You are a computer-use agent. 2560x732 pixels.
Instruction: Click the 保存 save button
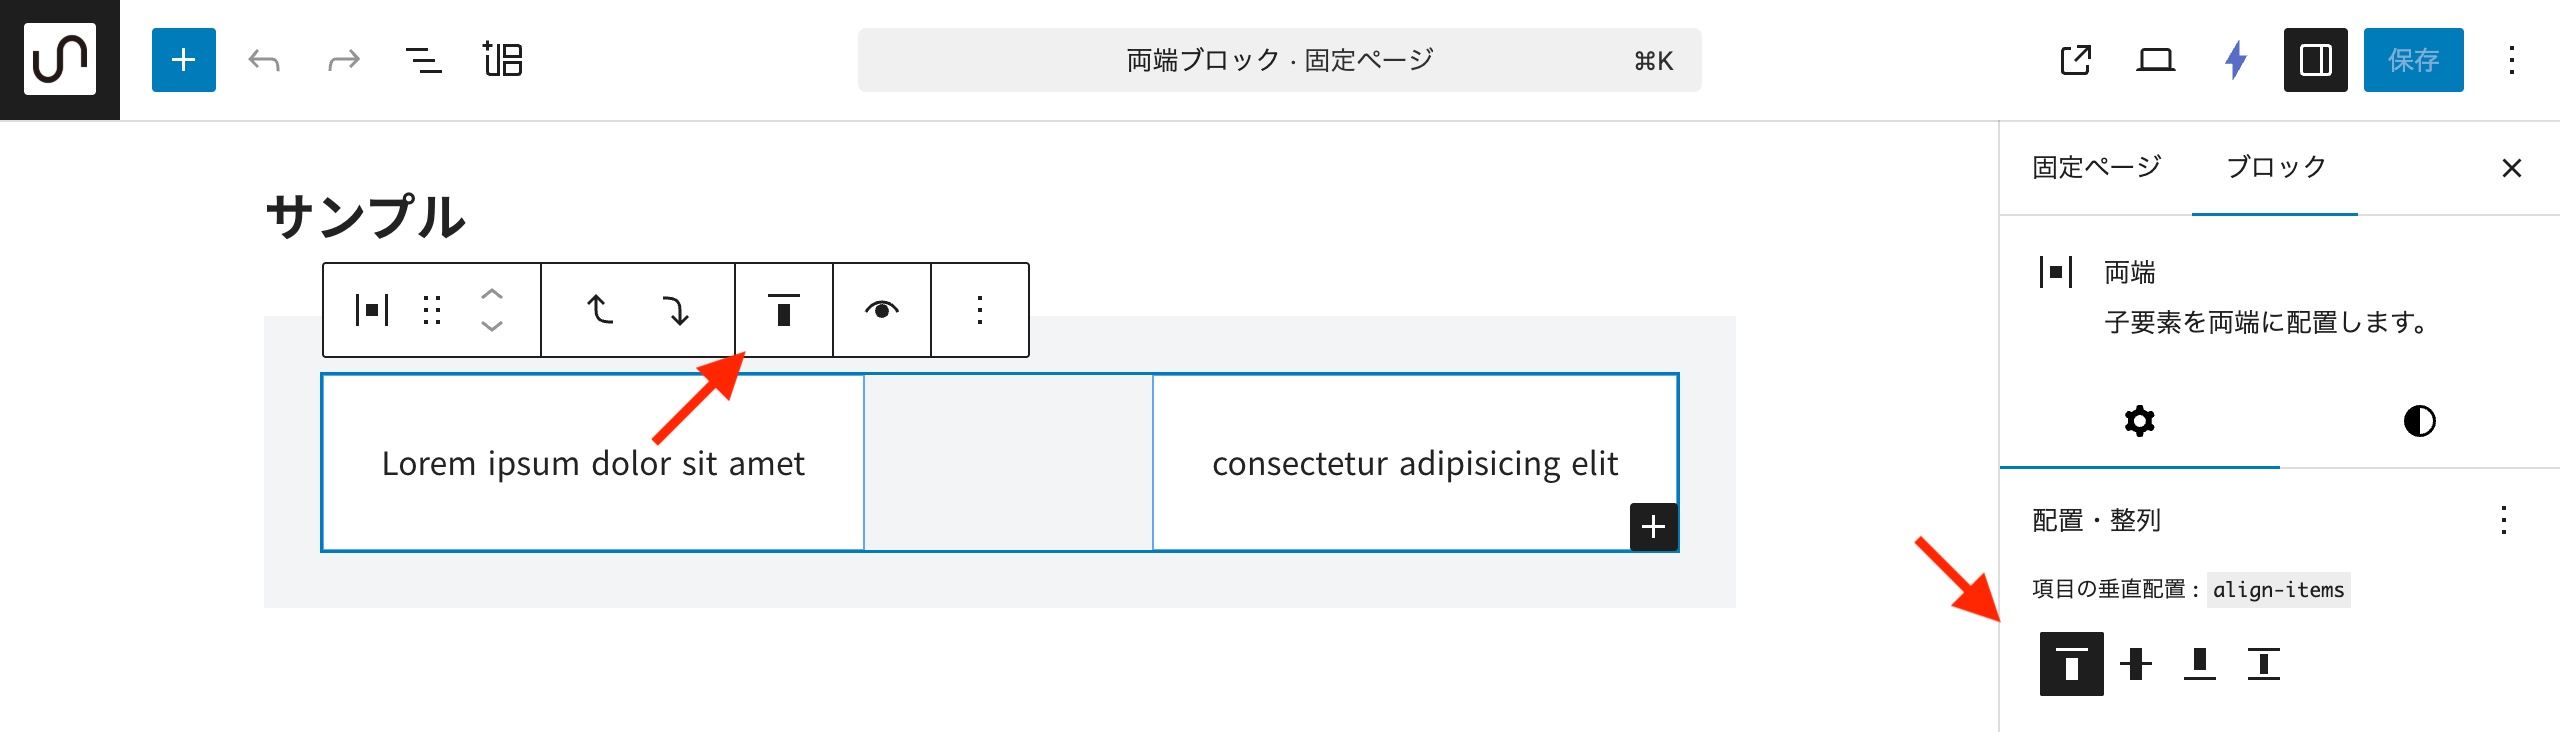[x=2413, y=60]
